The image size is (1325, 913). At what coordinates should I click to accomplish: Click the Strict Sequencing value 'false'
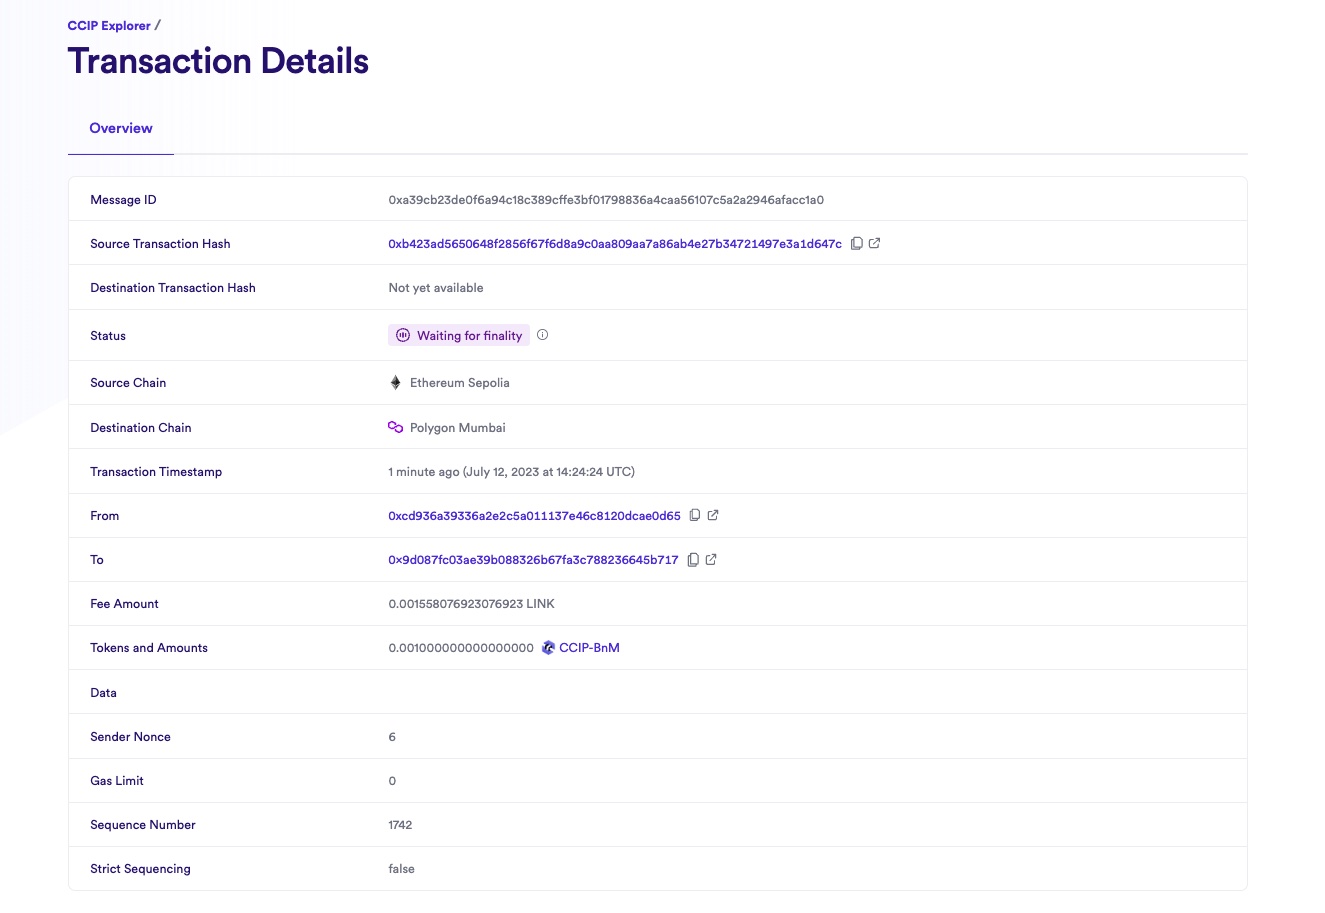(401, 868)
